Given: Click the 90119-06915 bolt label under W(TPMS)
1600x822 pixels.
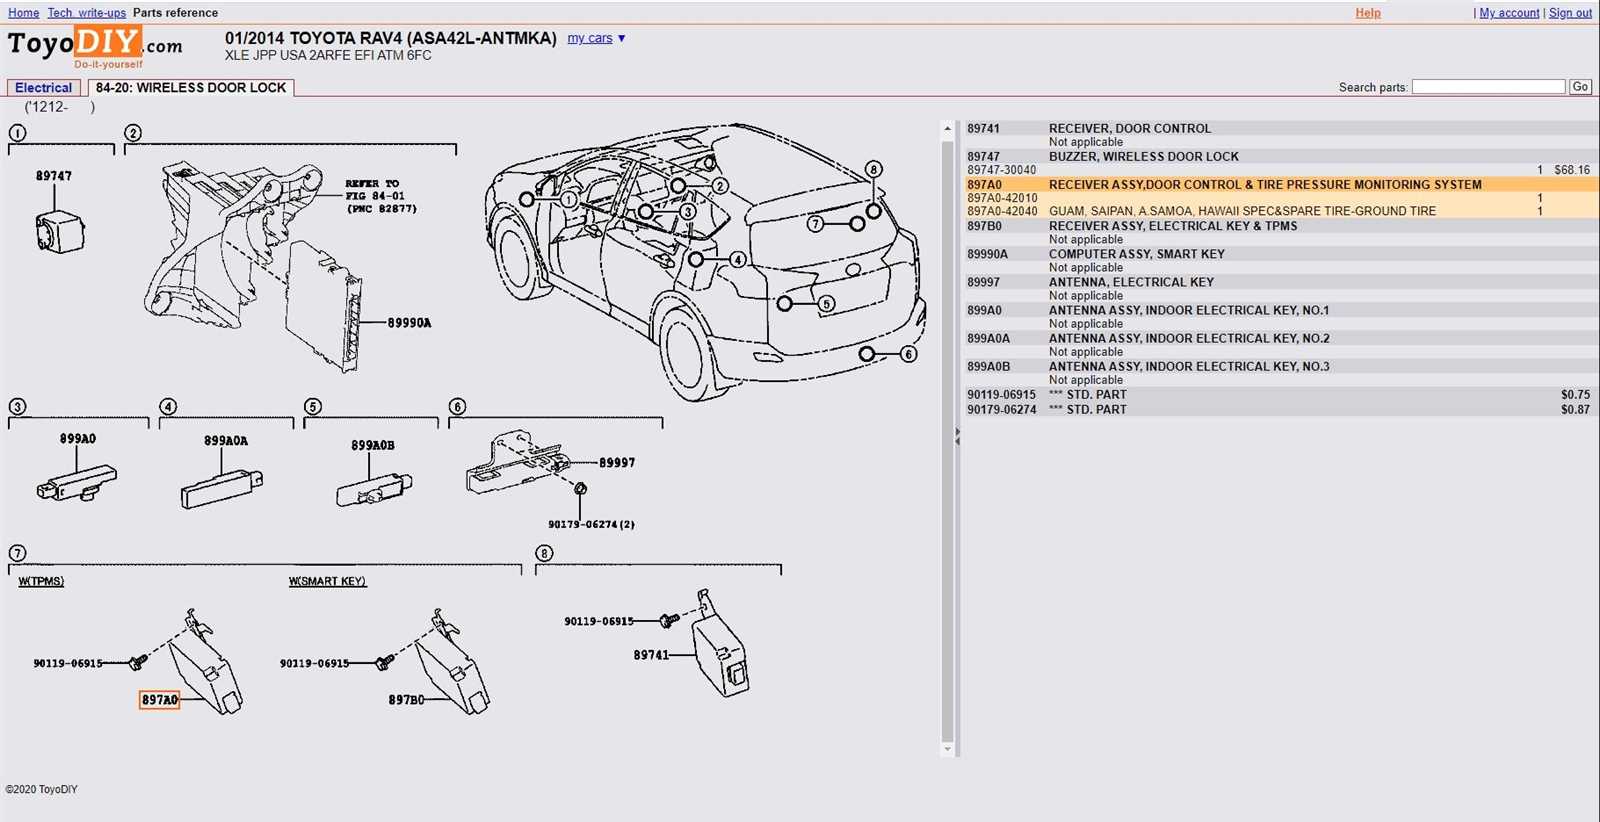Looking at the screenshot, I should tap(68, 663).
